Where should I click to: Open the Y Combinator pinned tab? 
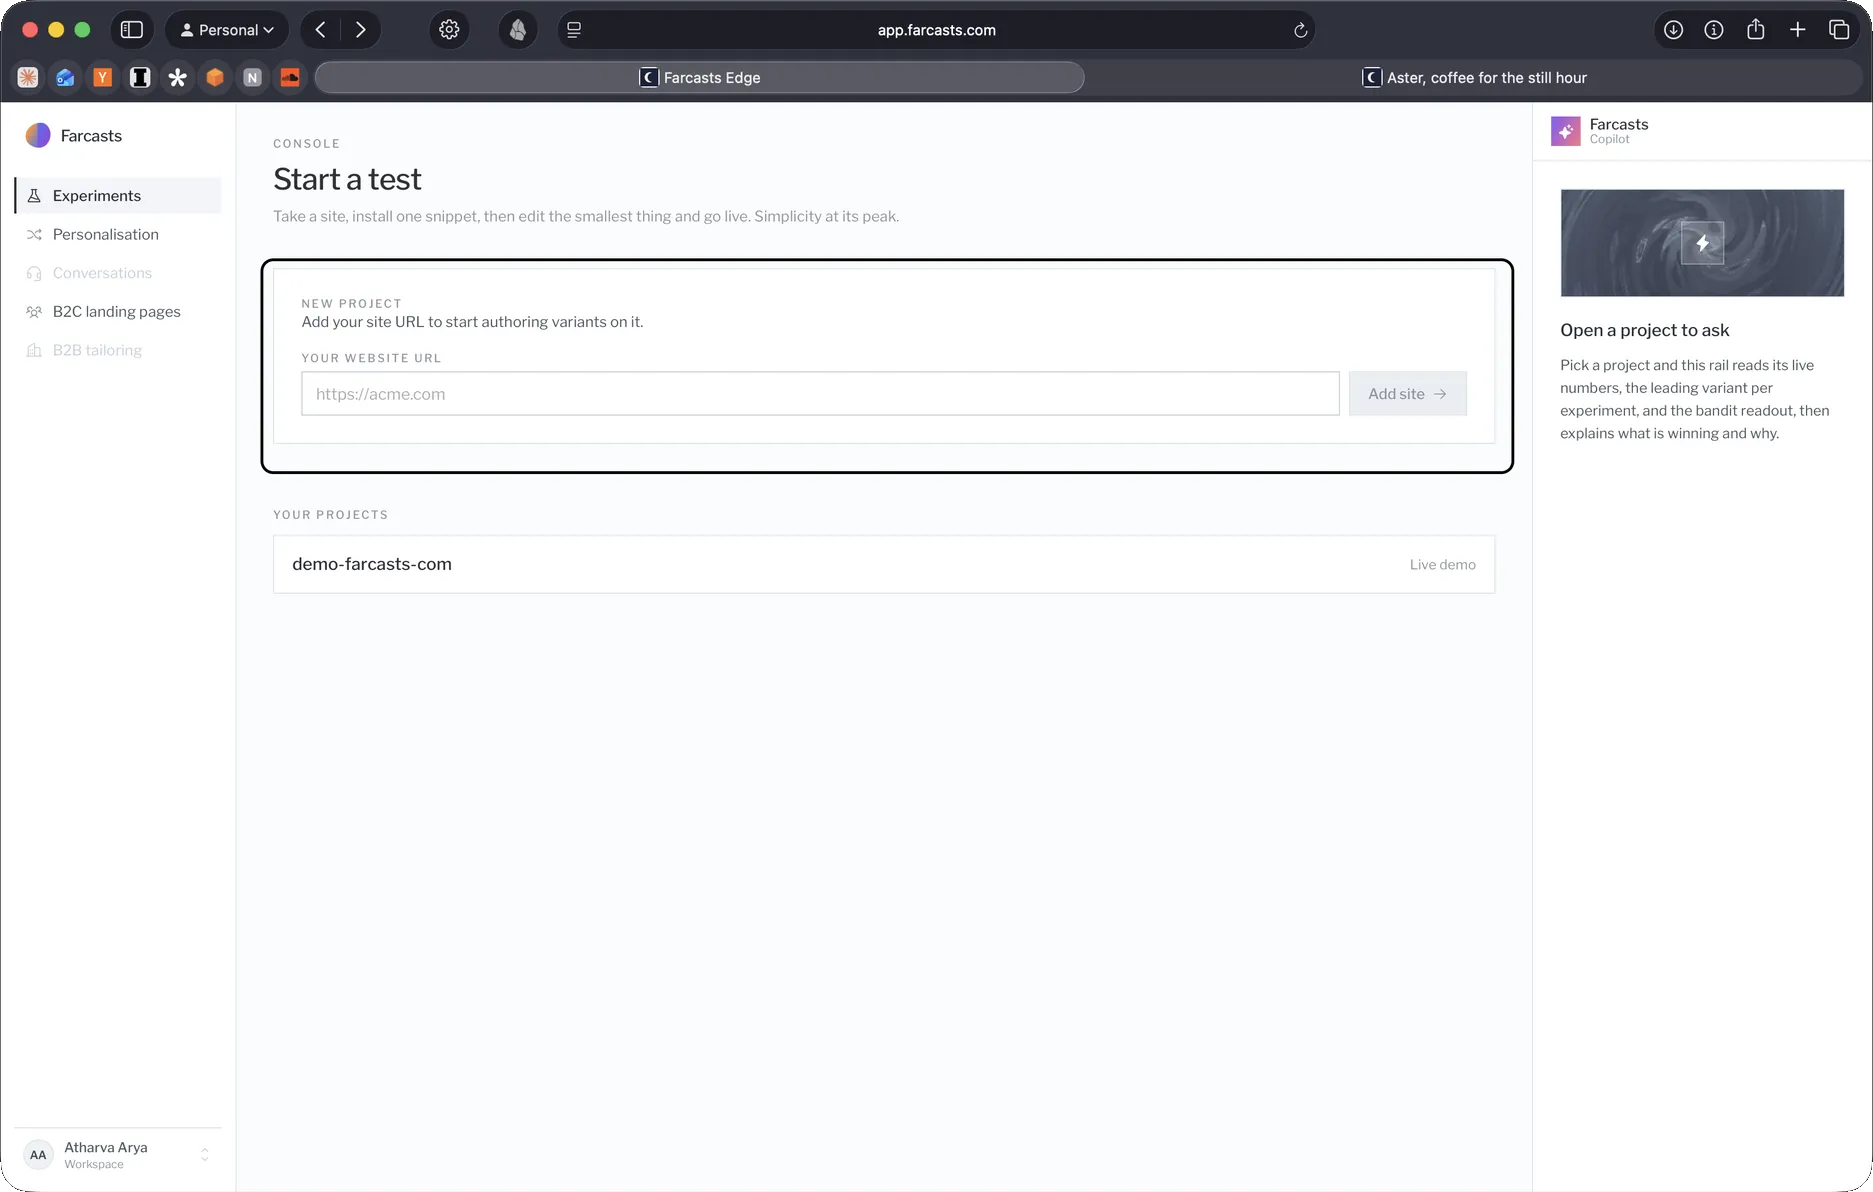click(102, 78)
